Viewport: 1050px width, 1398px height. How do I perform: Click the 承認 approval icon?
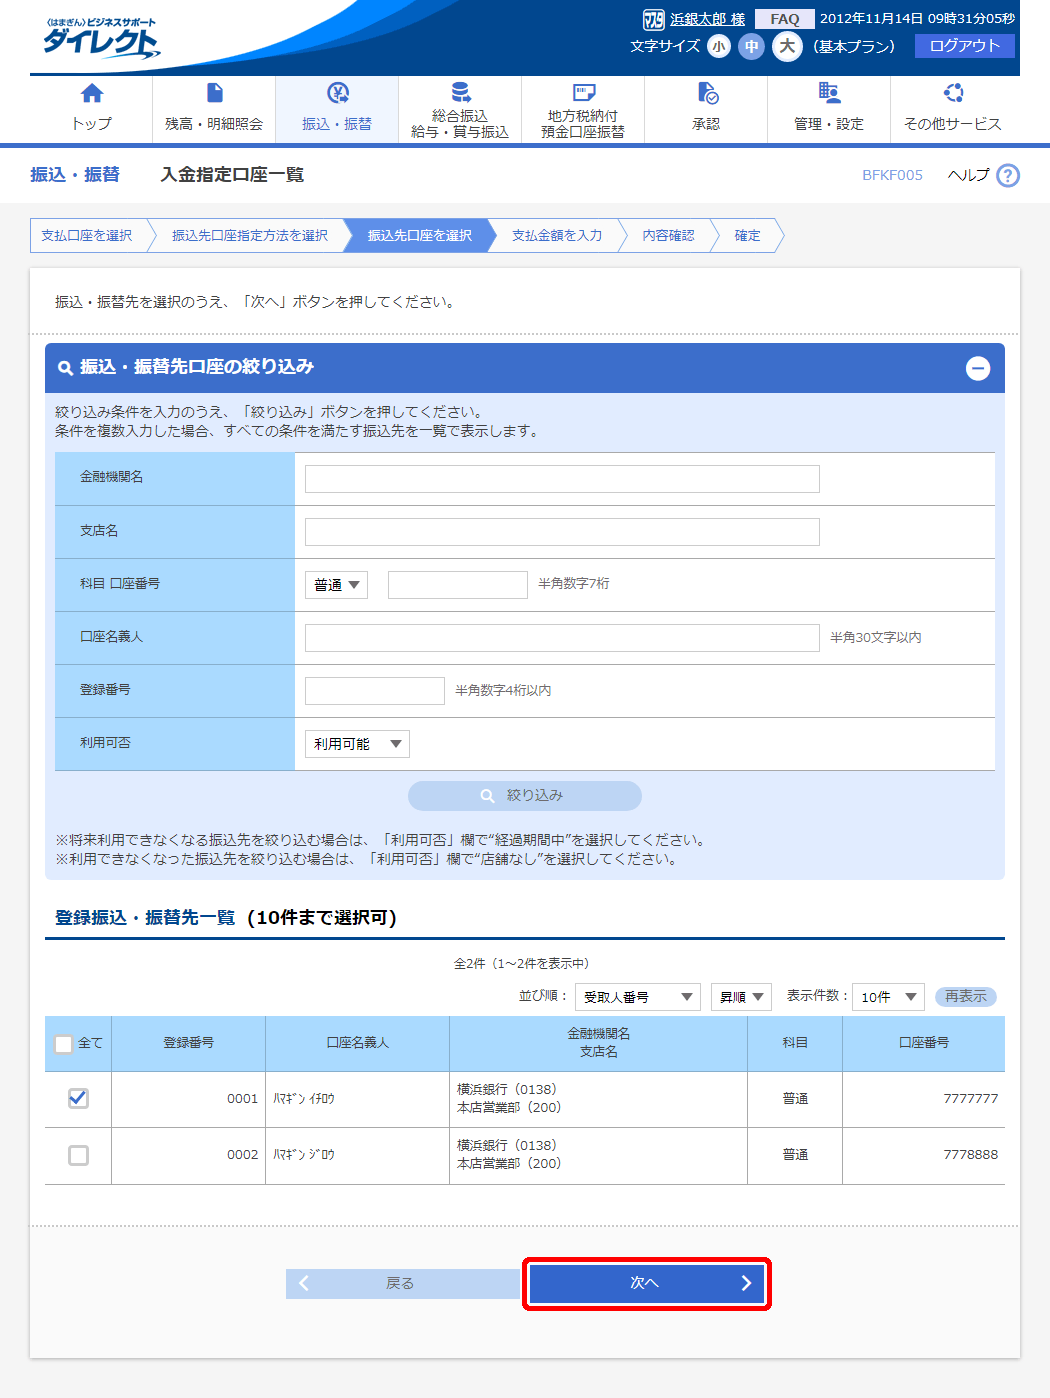tap(707, 94)
